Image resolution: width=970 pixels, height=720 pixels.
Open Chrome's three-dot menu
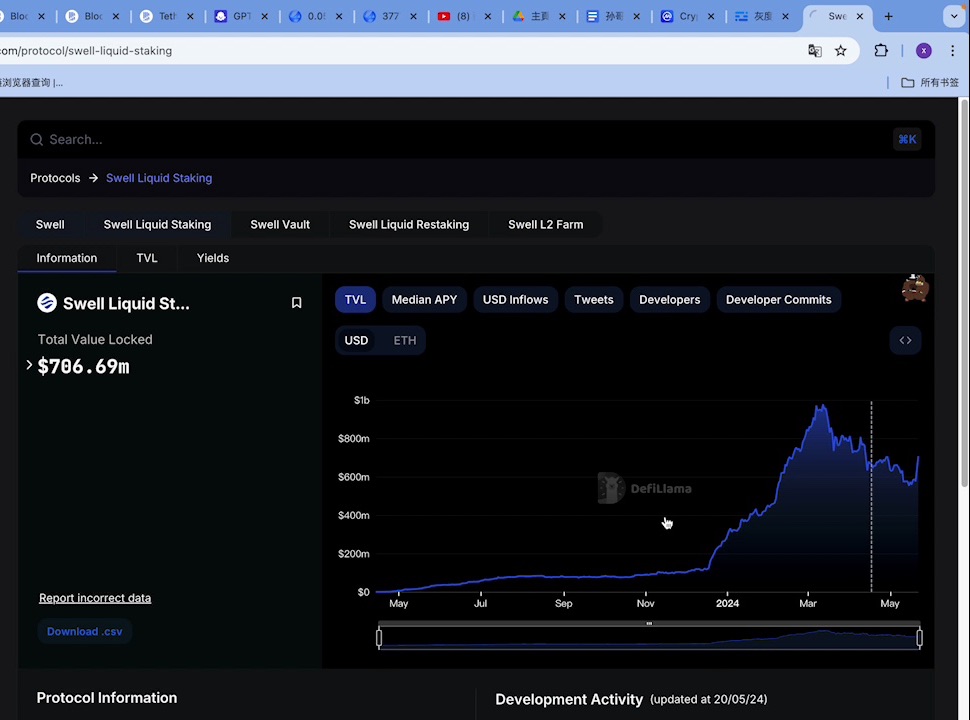[953, 51]
